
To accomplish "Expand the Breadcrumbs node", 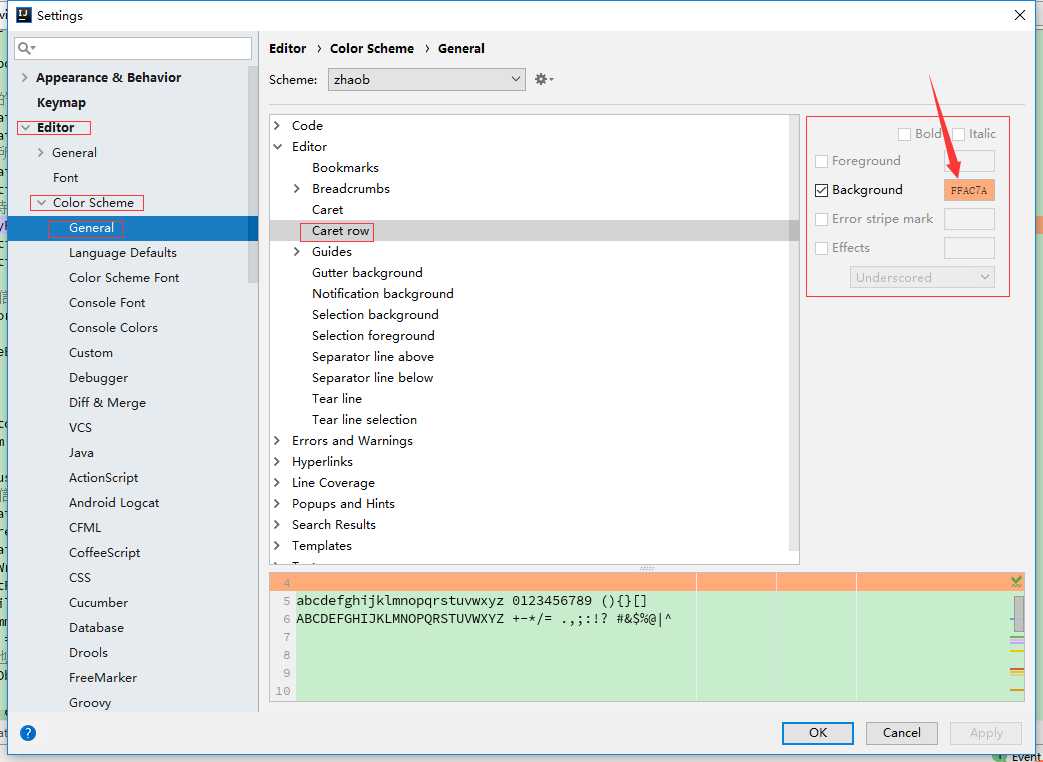I will click(297, 189).
